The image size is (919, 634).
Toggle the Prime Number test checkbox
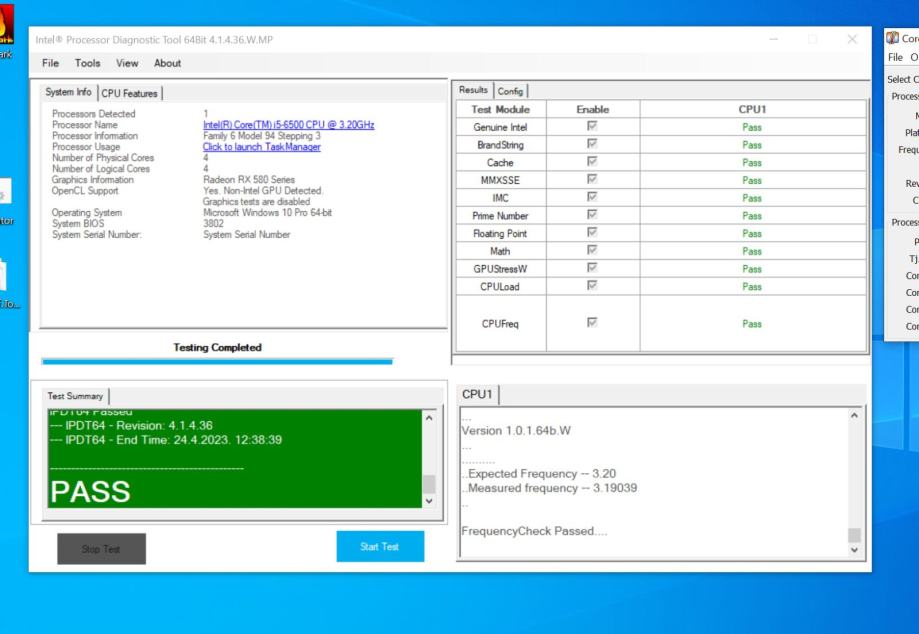(x=592, y=214)
